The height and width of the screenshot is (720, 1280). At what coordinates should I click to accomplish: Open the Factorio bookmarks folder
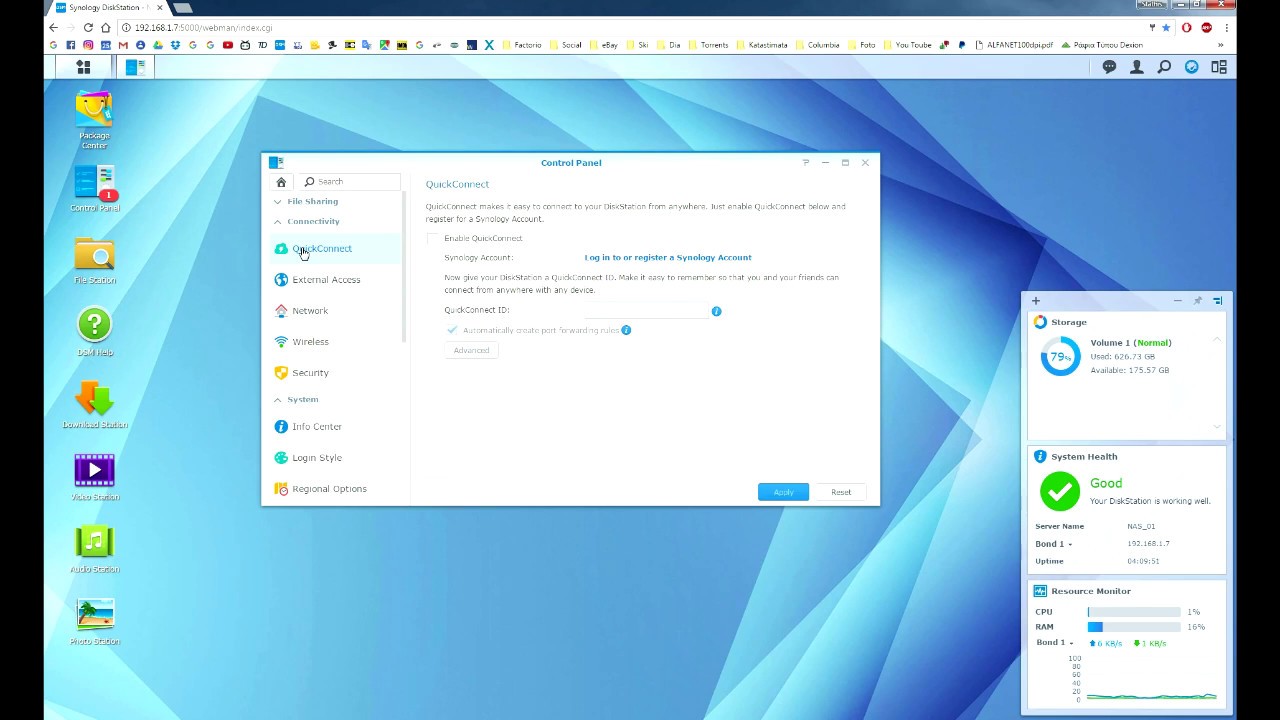pyautogui.click(x=522, y=45)
